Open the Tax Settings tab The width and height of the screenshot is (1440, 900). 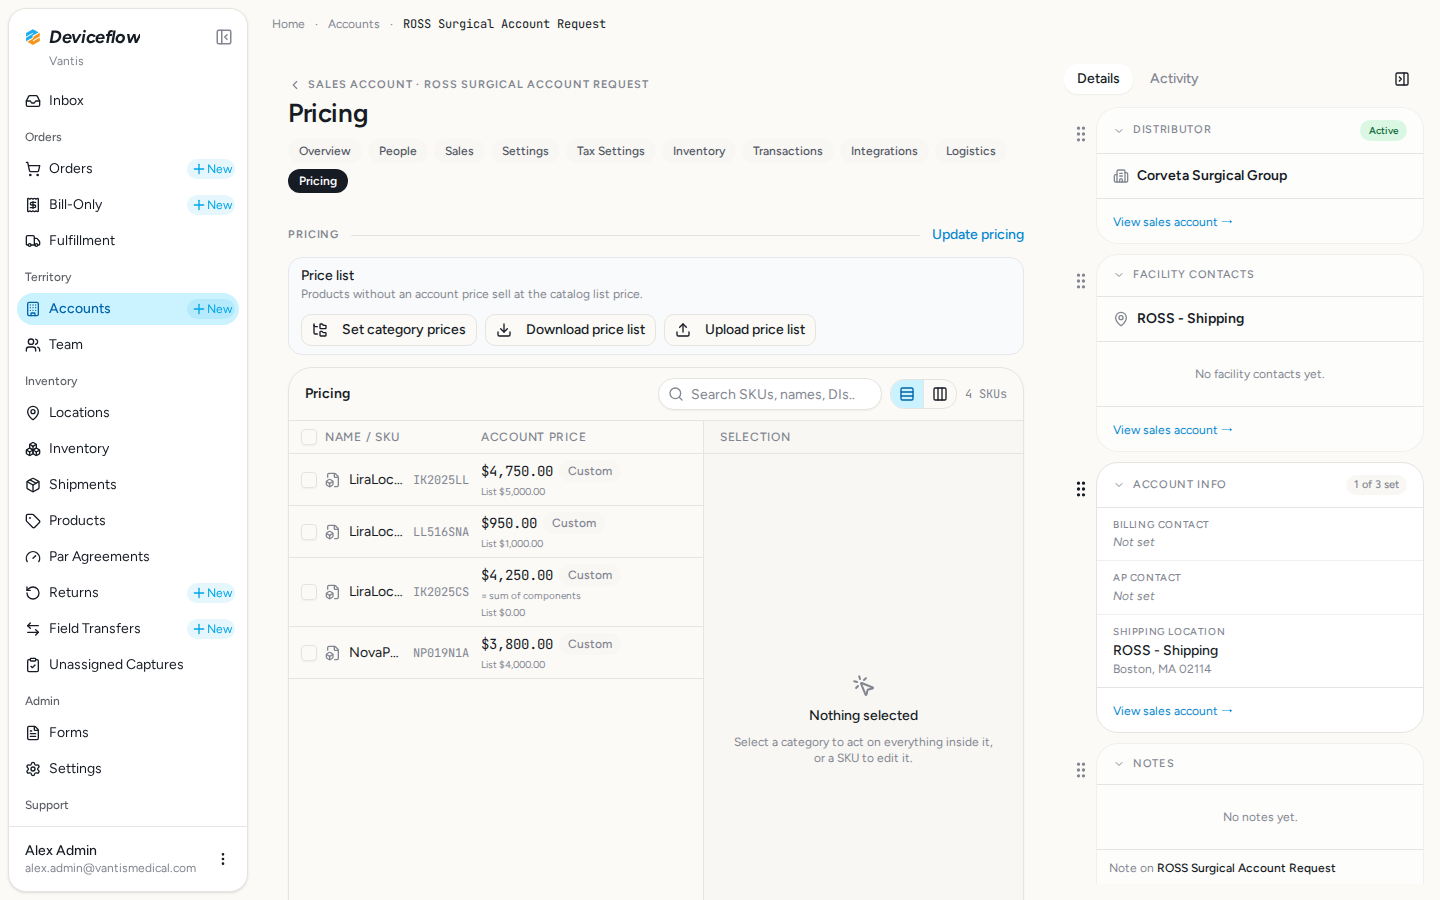tap(611, 152)
